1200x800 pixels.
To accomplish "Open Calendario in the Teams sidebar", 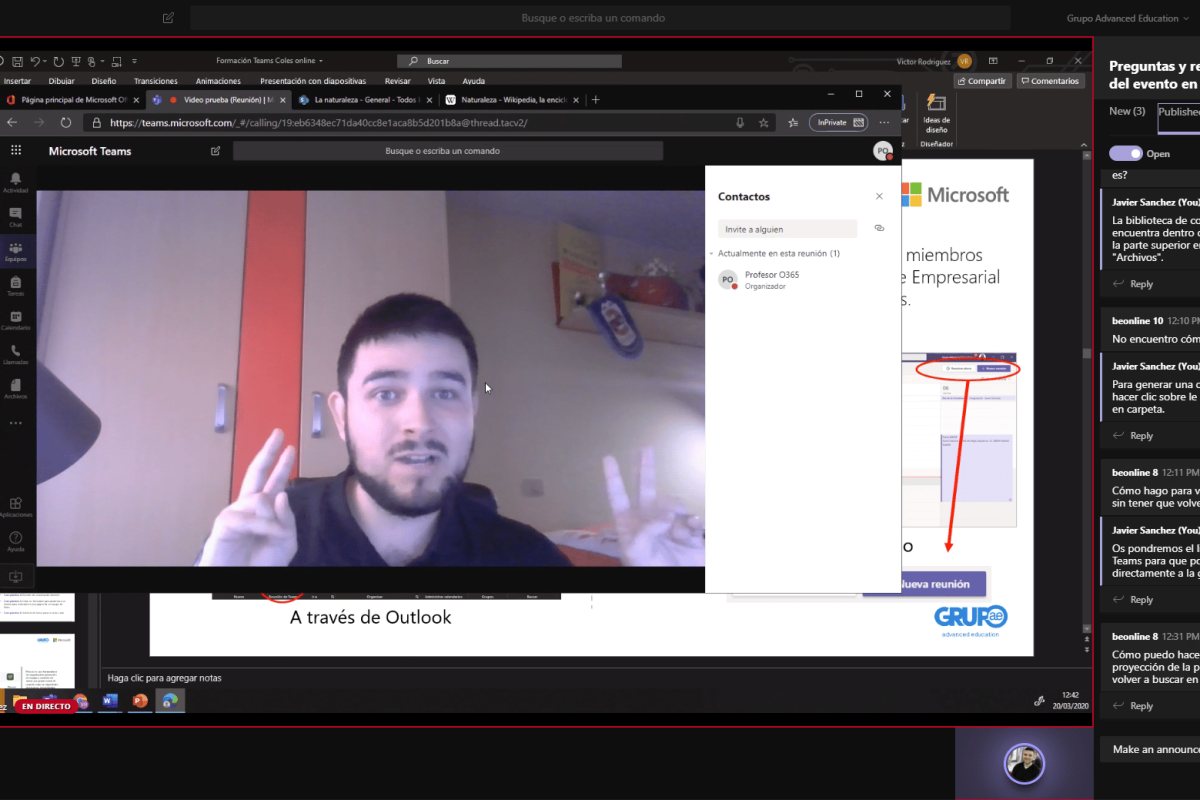I will (x=15, y=320).
